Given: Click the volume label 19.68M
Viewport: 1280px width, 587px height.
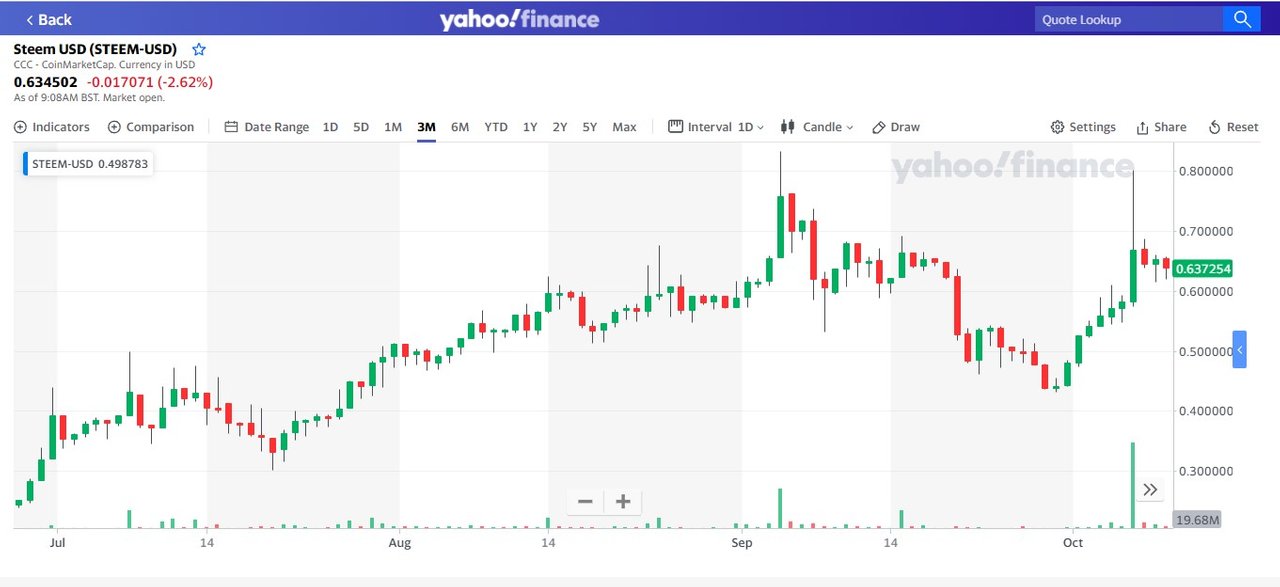Looking at the screenshot, I should (1197, 520).
